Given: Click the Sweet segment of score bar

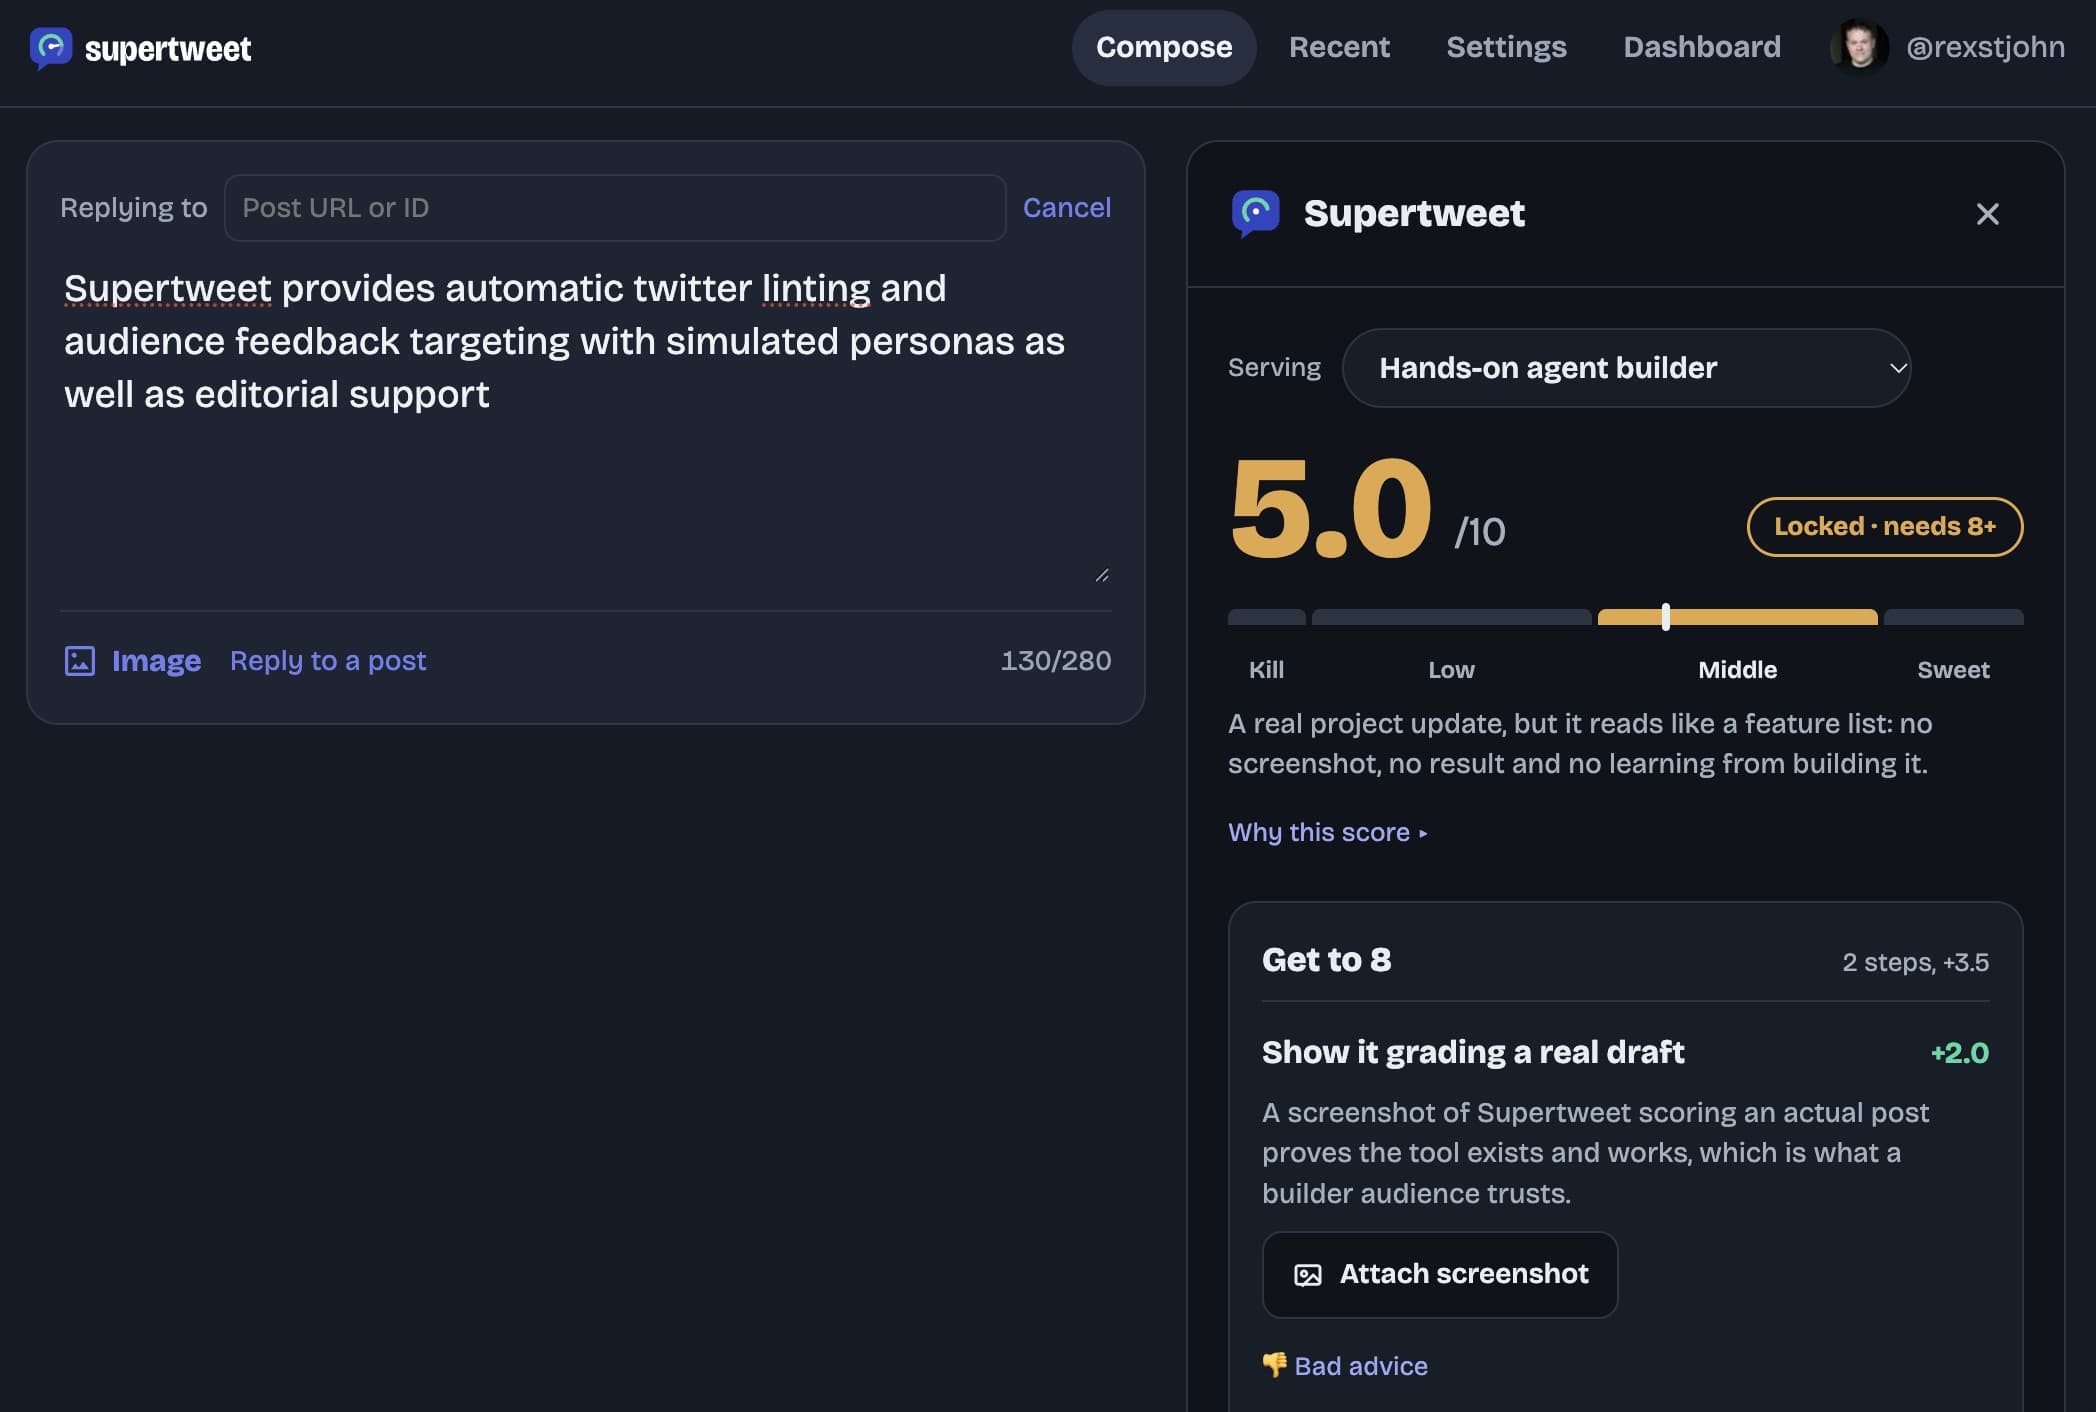Looking at the screenshot, I should (x=1953, y=617).
